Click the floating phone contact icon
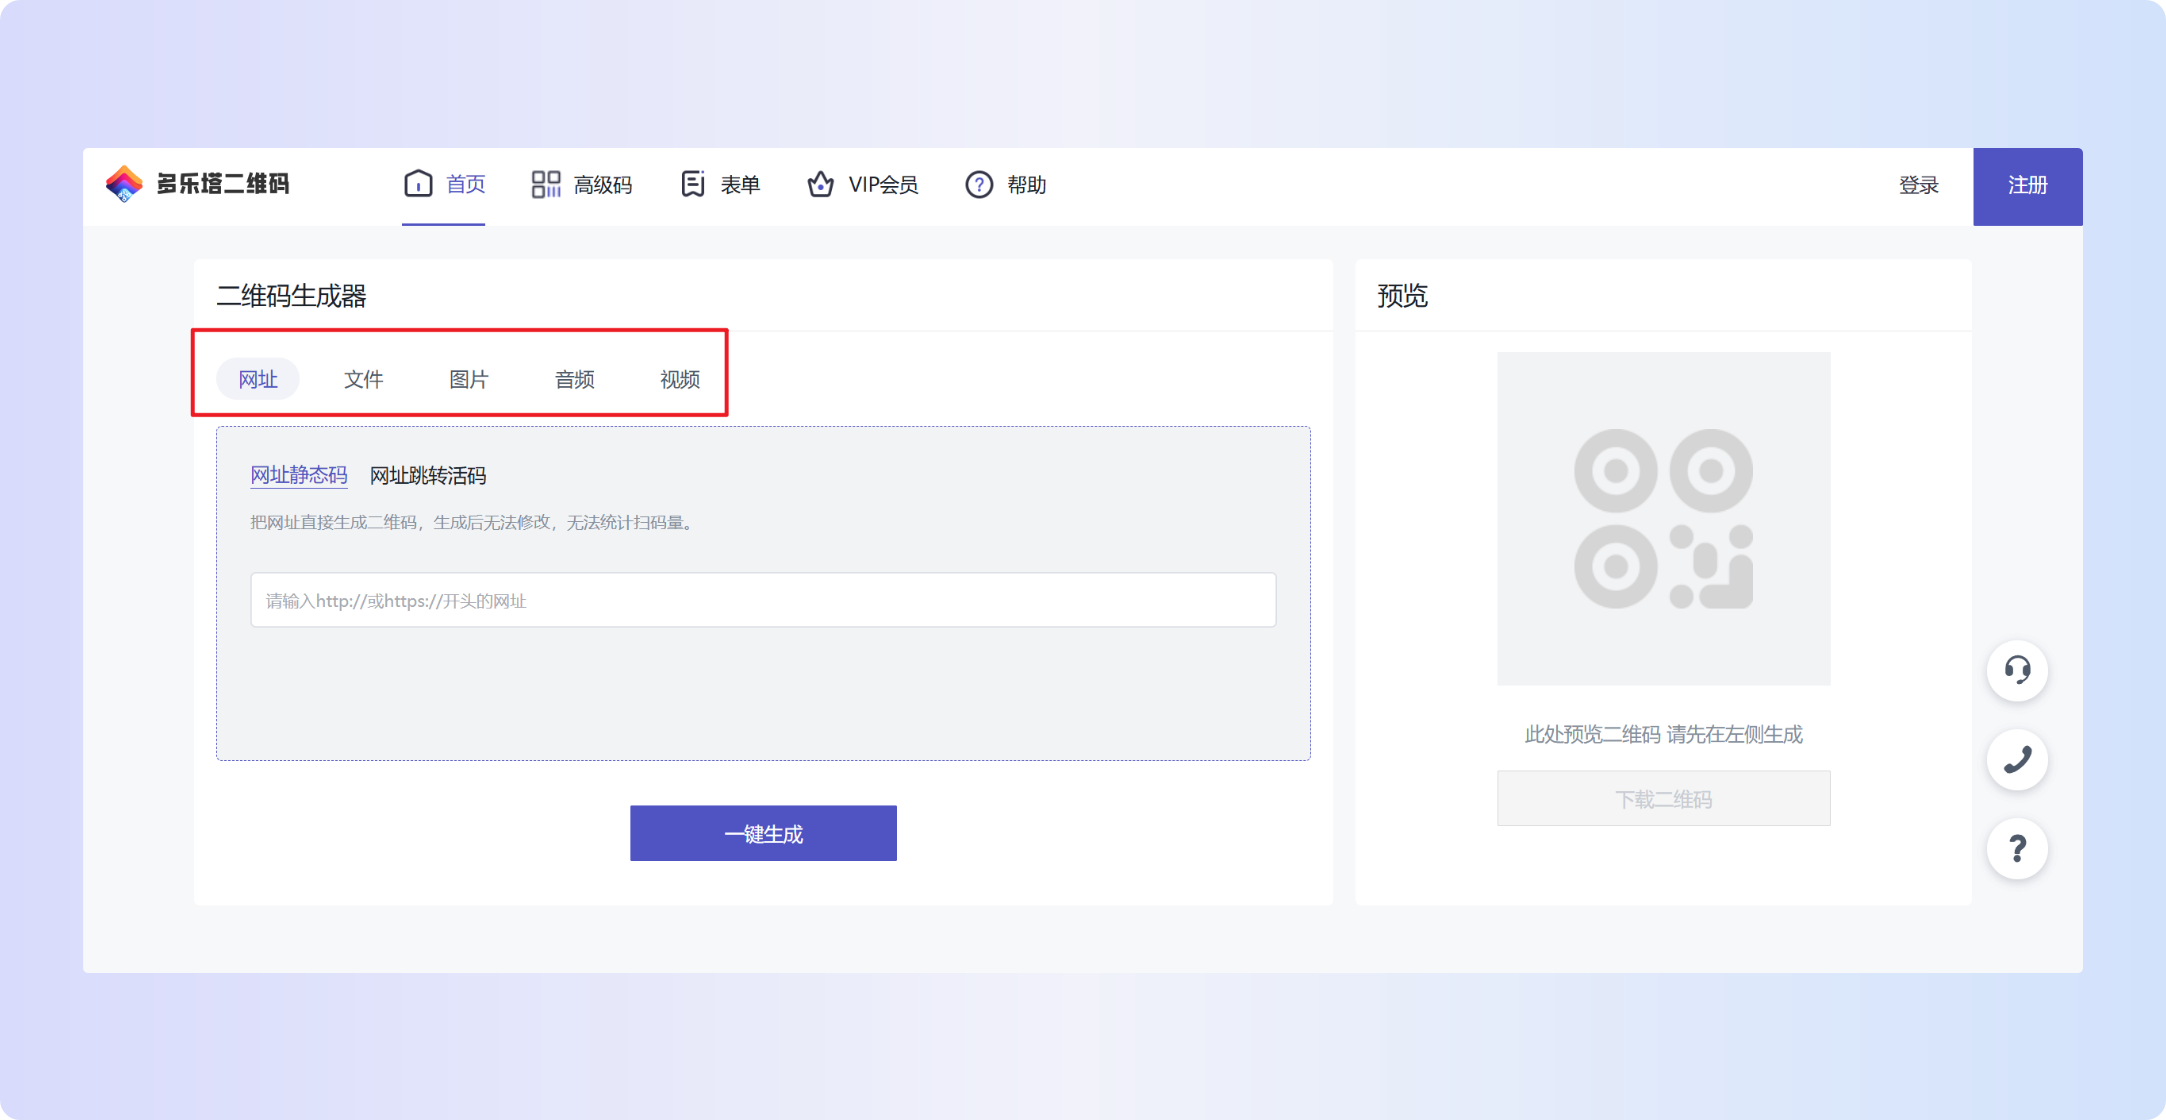The image size is (2166, 1120). pos(2018,759)
